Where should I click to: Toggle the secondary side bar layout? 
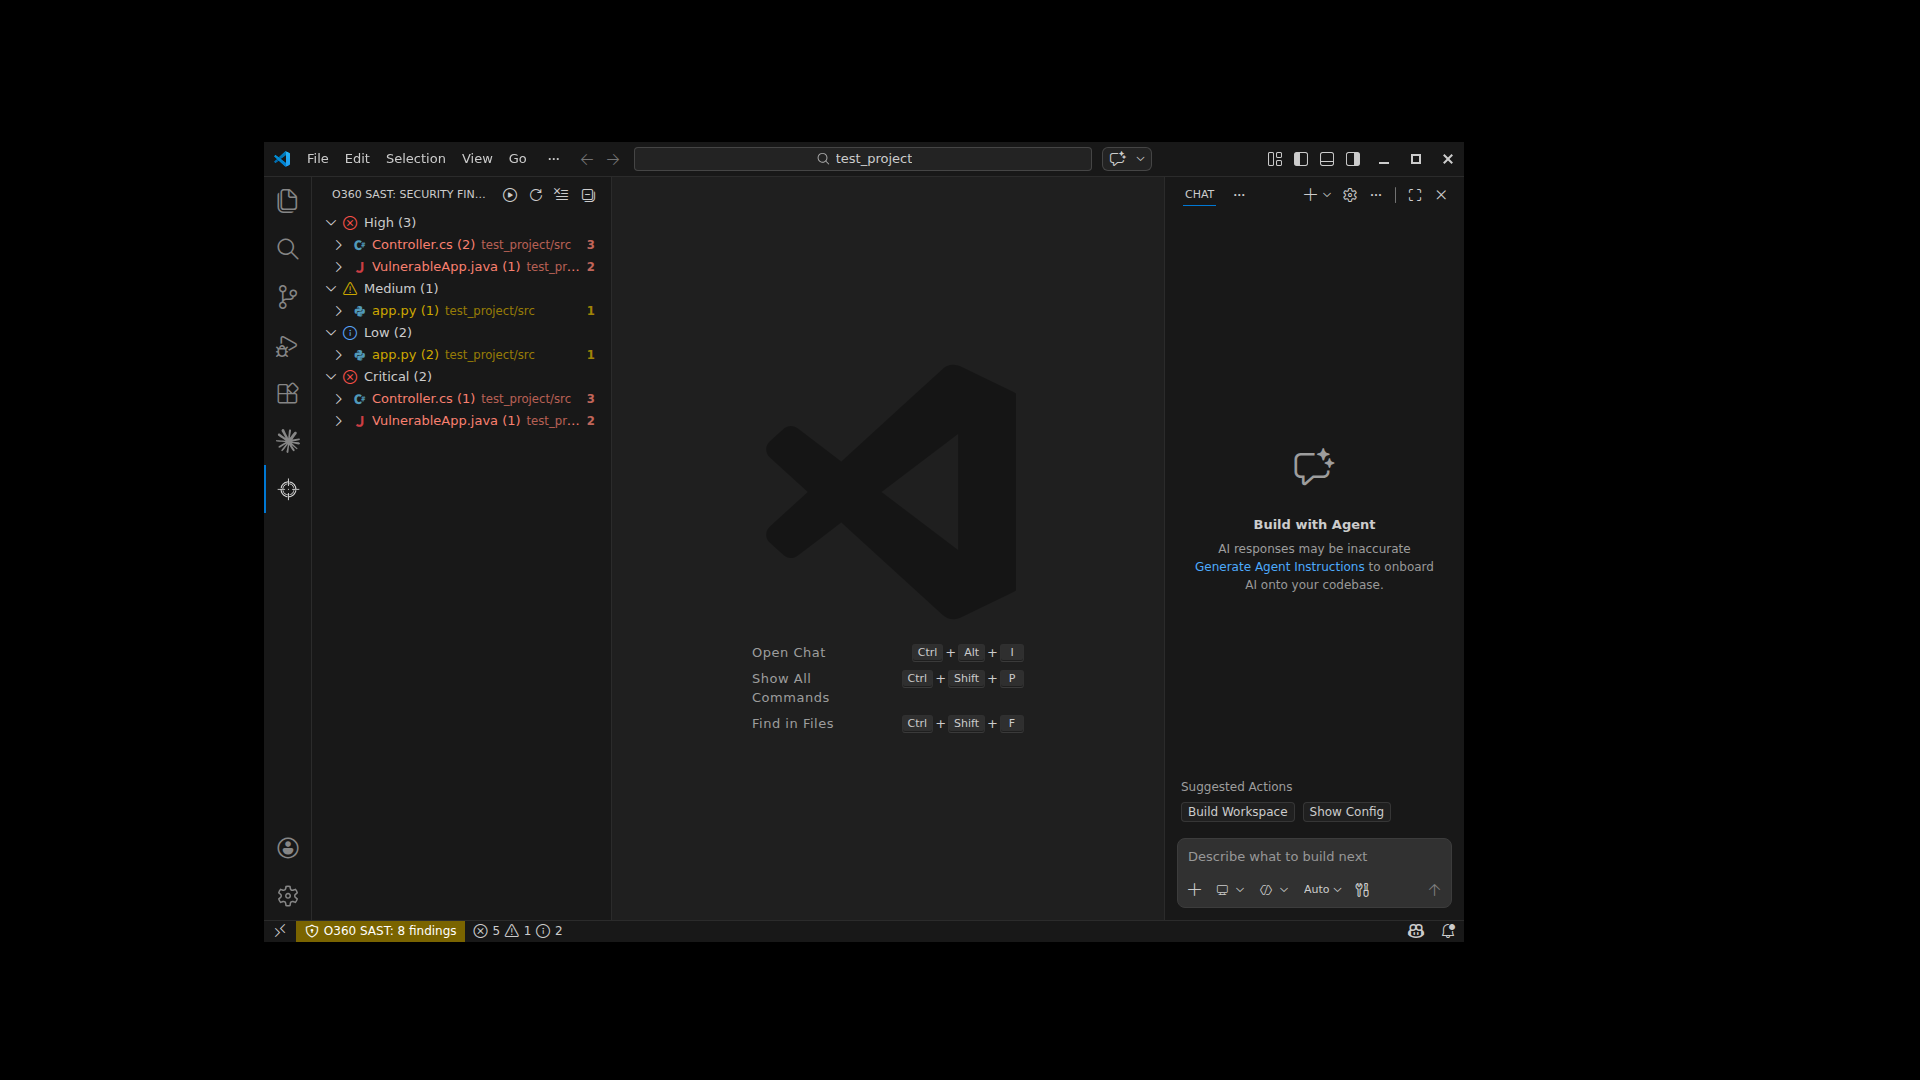1353,159
